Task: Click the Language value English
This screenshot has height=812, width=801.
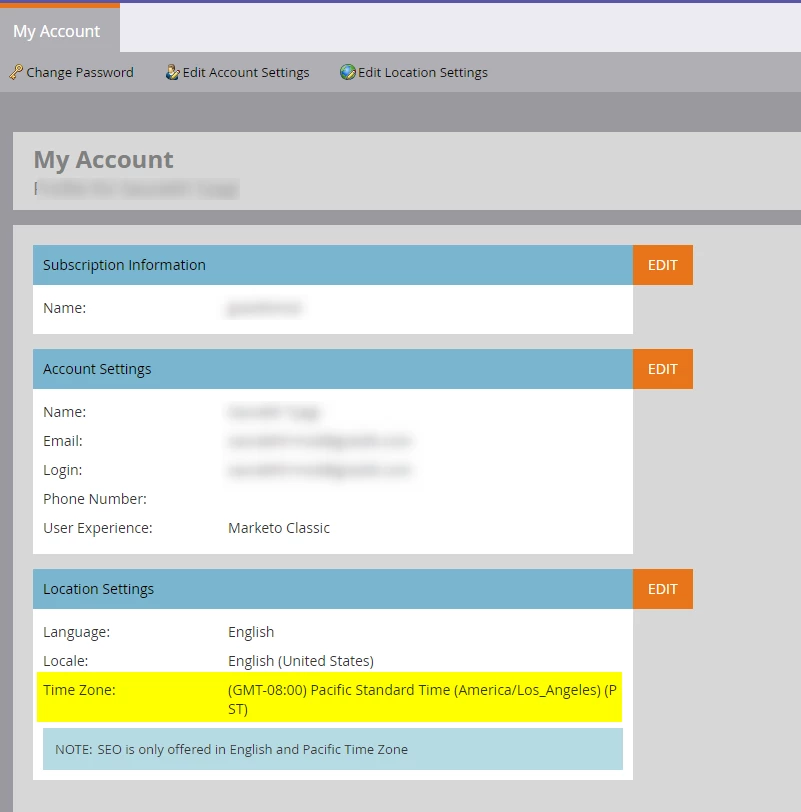Action: pos(251,632)
